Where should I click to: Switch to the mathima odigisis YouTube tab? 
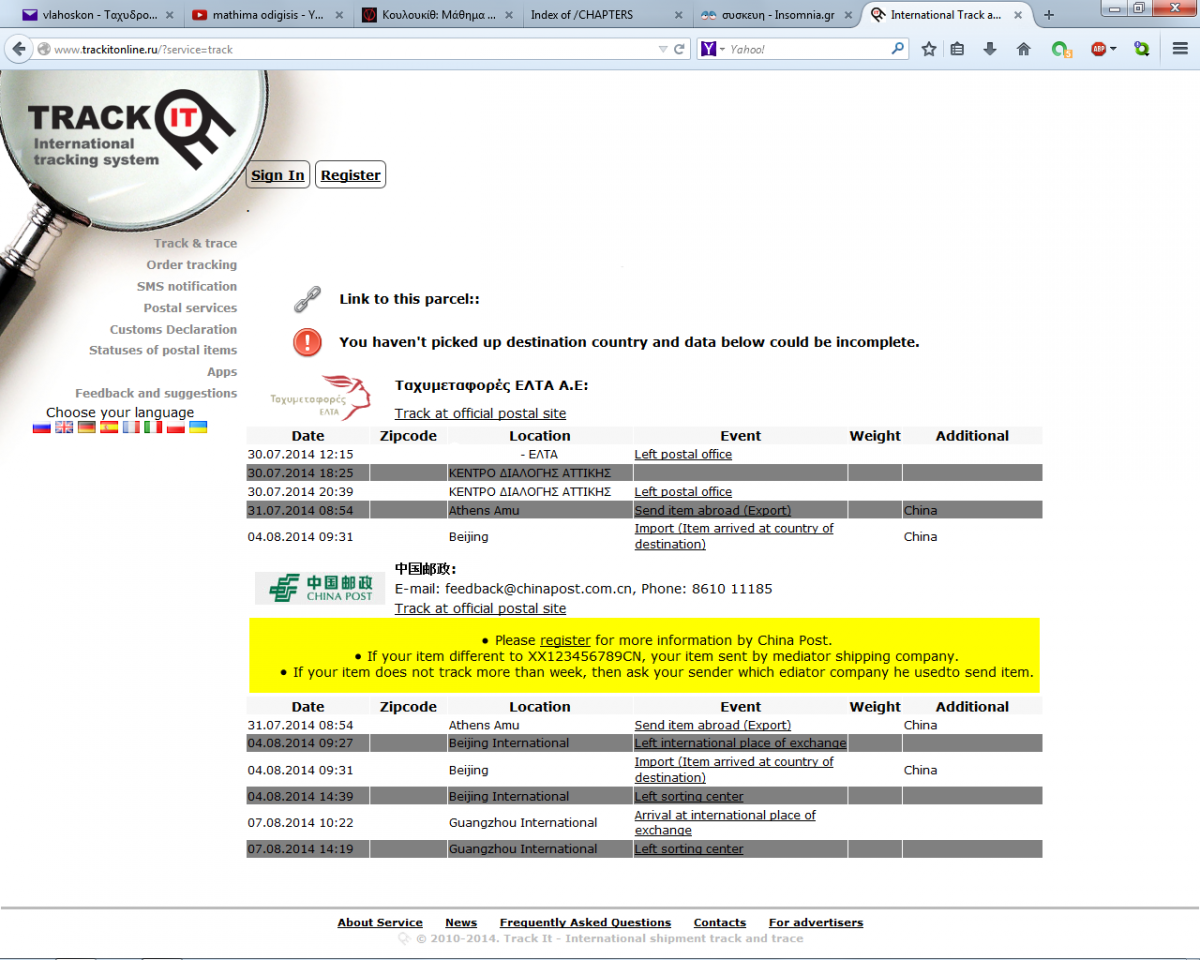pyautogui.click(x=265, y=15)
